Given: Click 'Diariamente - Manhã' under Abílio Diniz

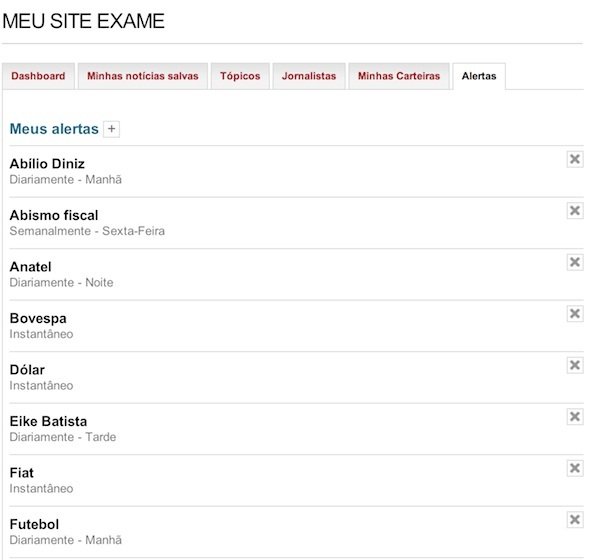Looking at the screenshot, I should (x=66, y=180).
